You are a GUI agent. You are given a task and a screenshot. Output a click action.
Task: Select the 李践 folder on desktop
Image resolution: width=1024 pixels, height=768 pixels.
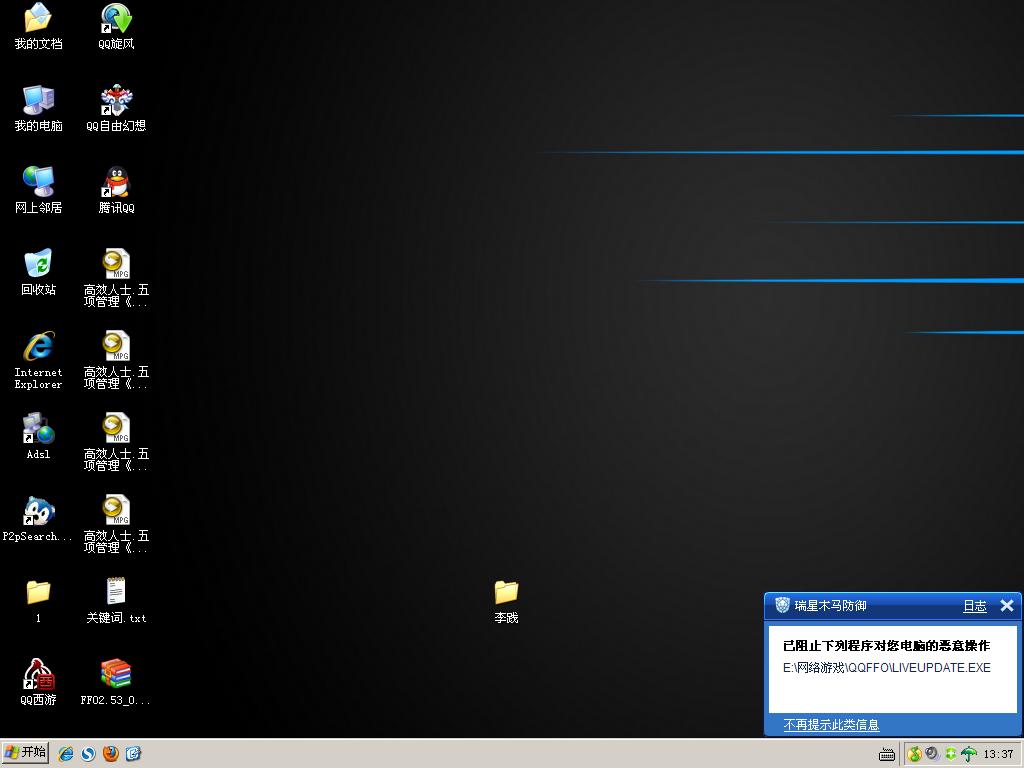tap(506, 601)
